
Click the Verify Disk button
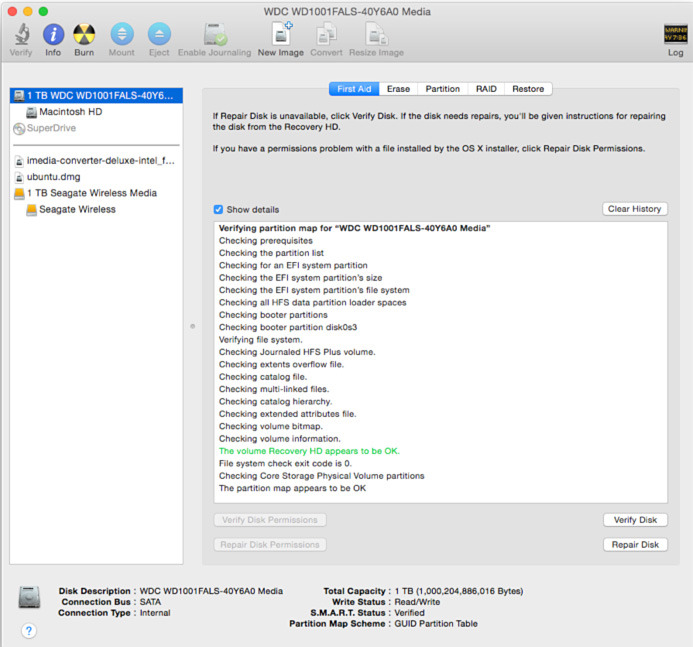635,520
